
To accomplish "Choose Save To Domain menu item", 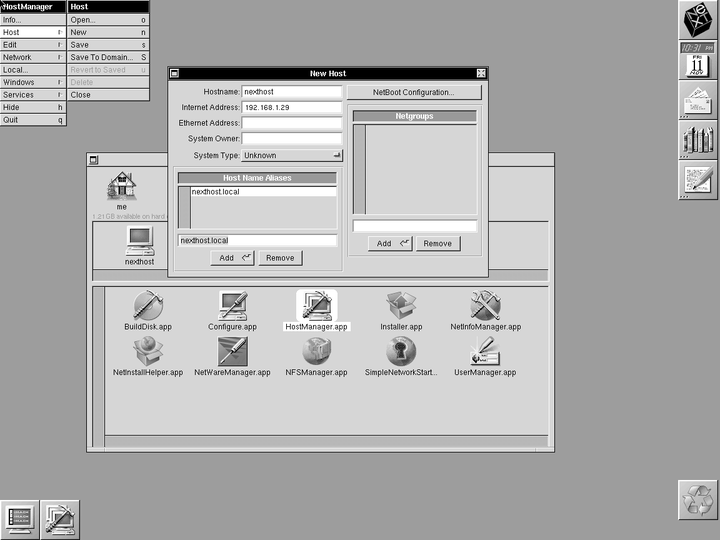I will (108, 58).
